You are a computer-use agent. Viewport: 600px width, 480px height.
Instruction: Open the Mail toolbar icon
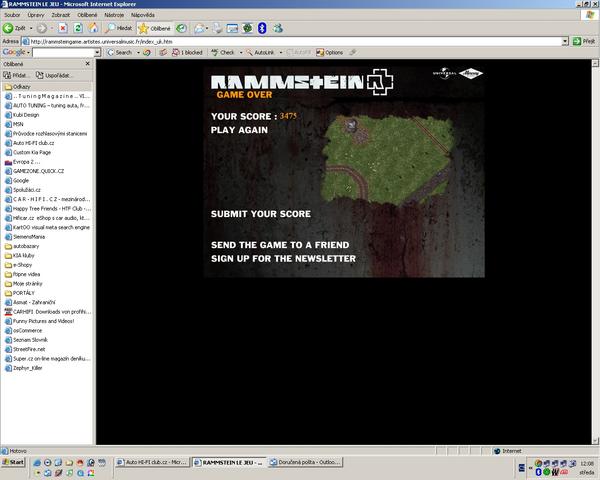[199, 28]
